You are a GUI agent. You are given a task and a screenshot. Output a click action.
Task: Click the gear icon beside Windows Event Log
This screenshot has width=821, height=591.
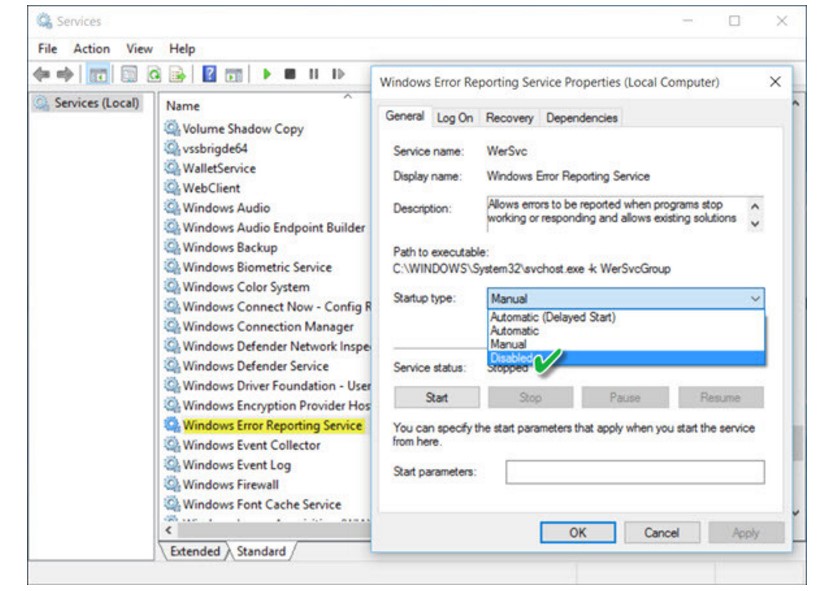(172, 464)
